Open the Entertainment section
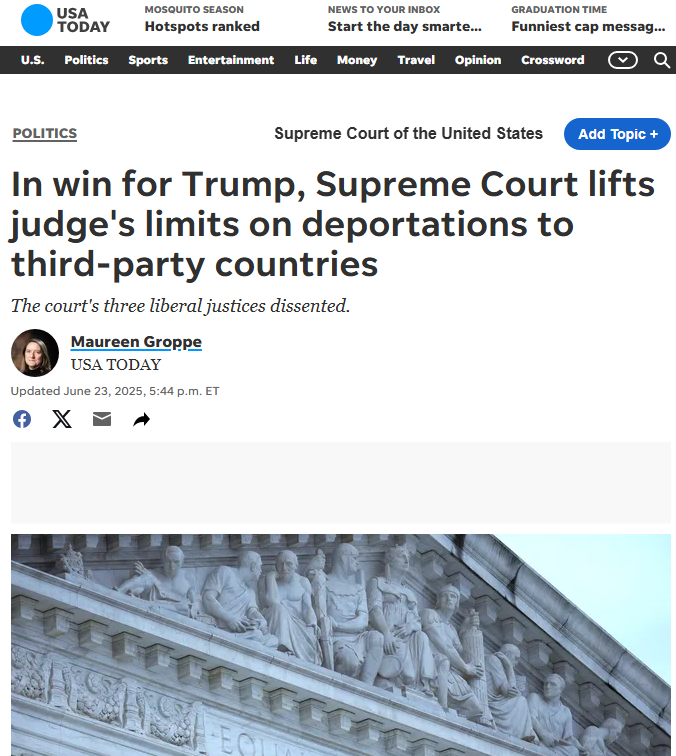The height and width of the screenshot is (756, 676). [231, 60]
